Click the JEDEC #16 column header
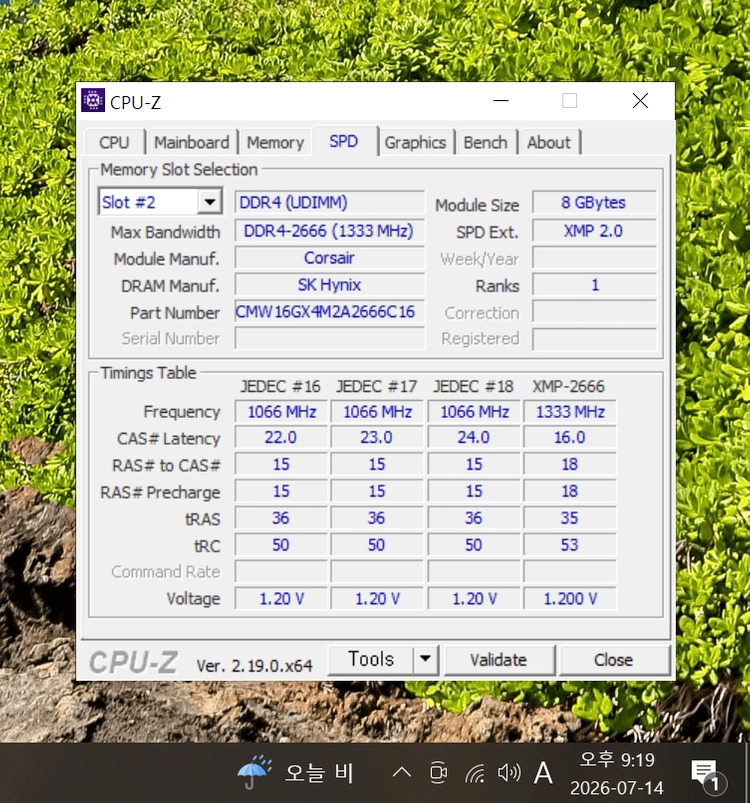Screen dimensions: 750x803 [x=281, y=386]
